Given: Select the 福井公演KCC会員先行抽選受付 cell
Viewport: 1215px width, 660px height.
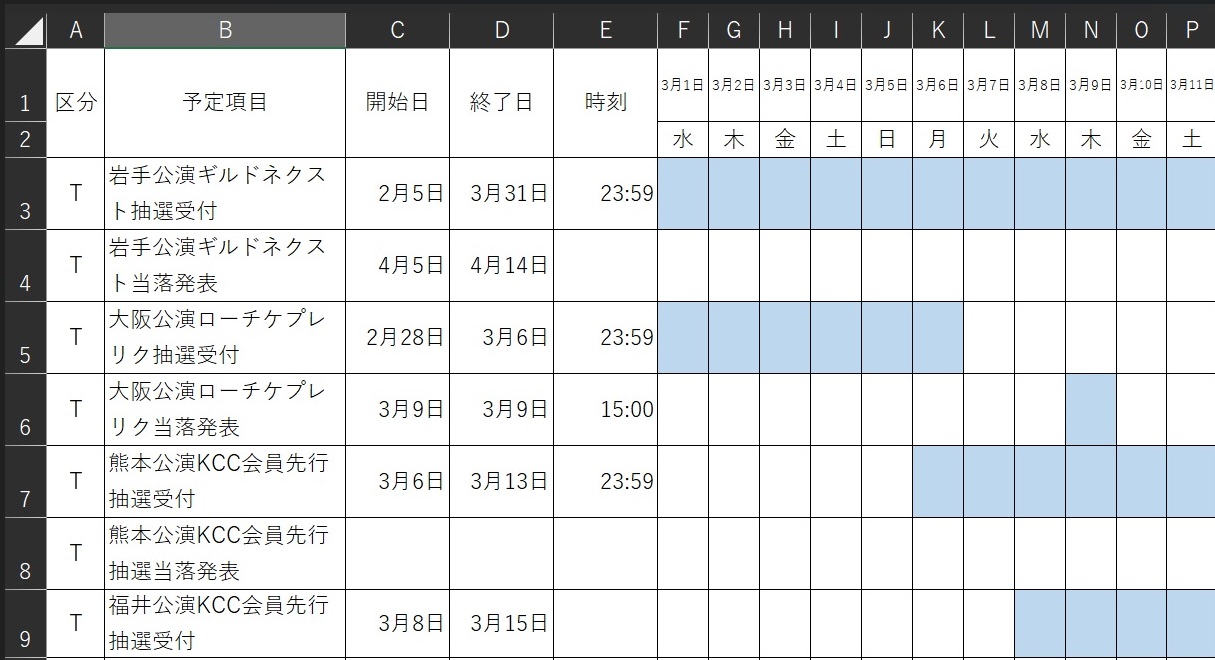Looking at the screenshot, I should point(225,623).
